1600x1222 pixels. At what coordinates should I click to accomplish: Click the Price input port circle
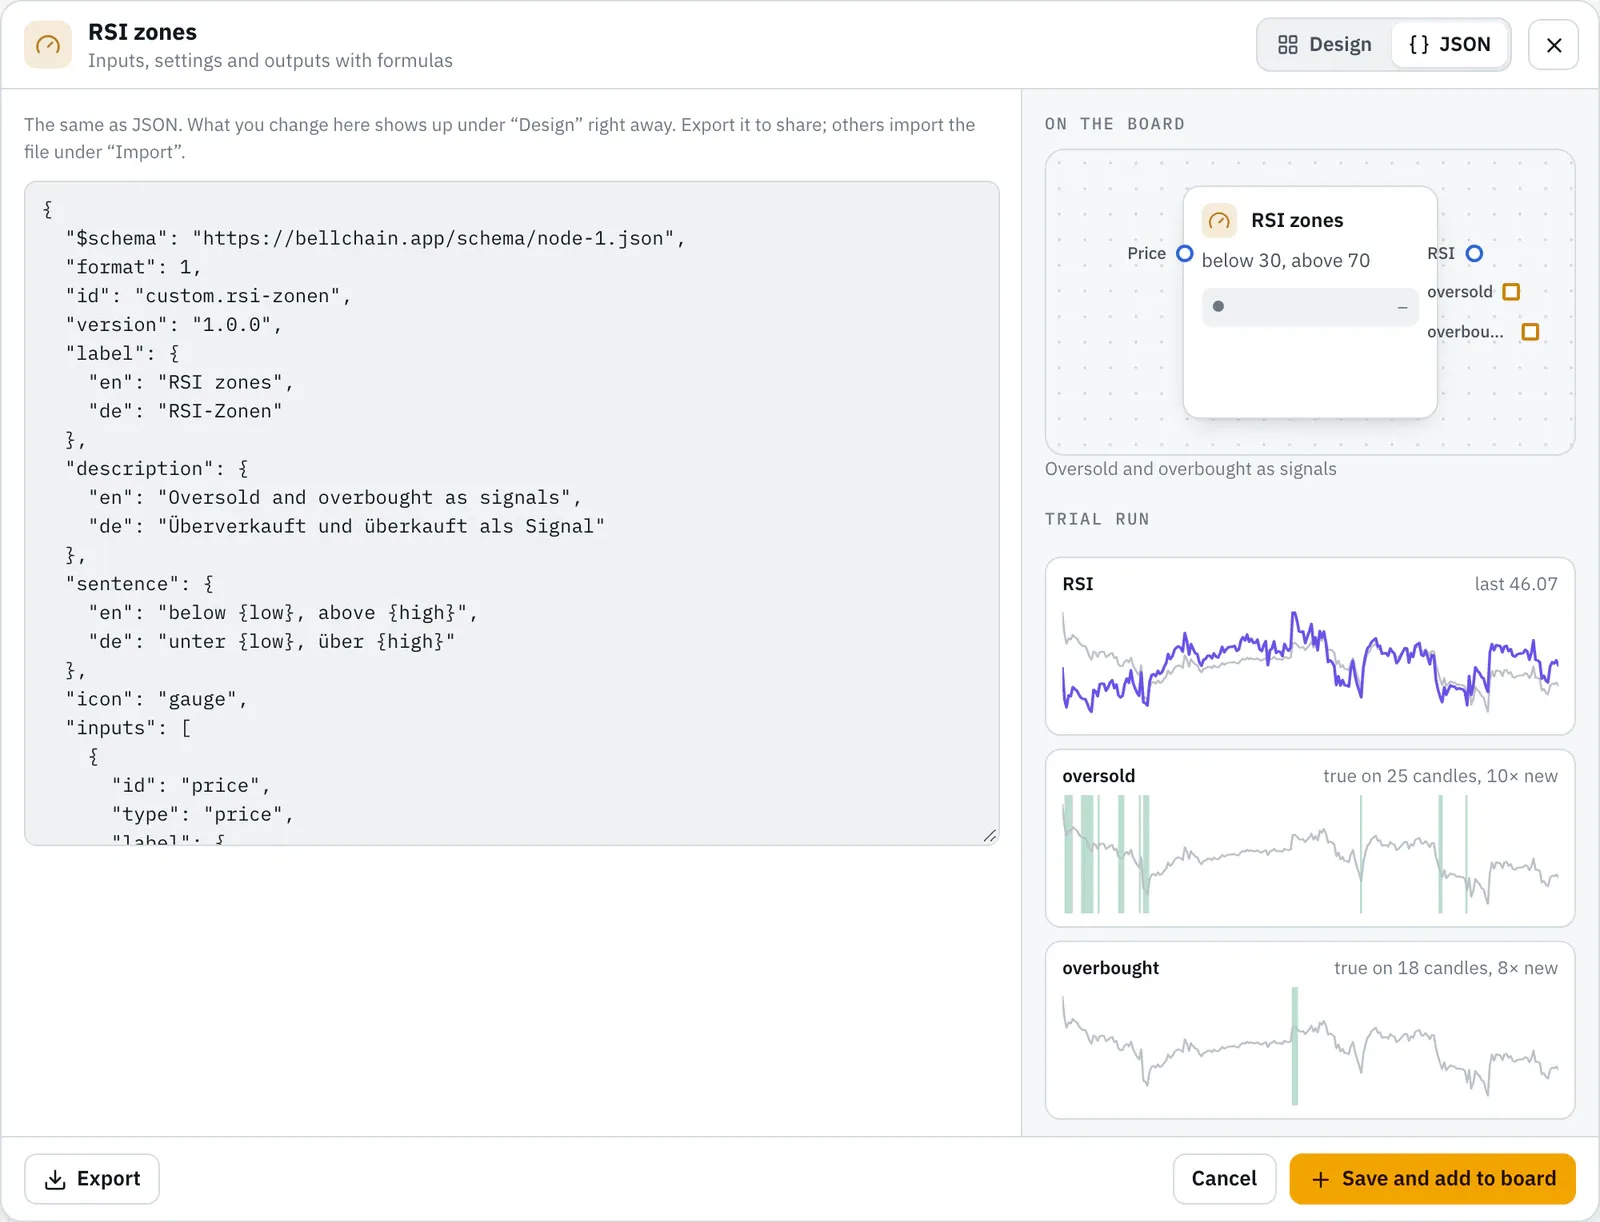click(x=1185, y=253)
